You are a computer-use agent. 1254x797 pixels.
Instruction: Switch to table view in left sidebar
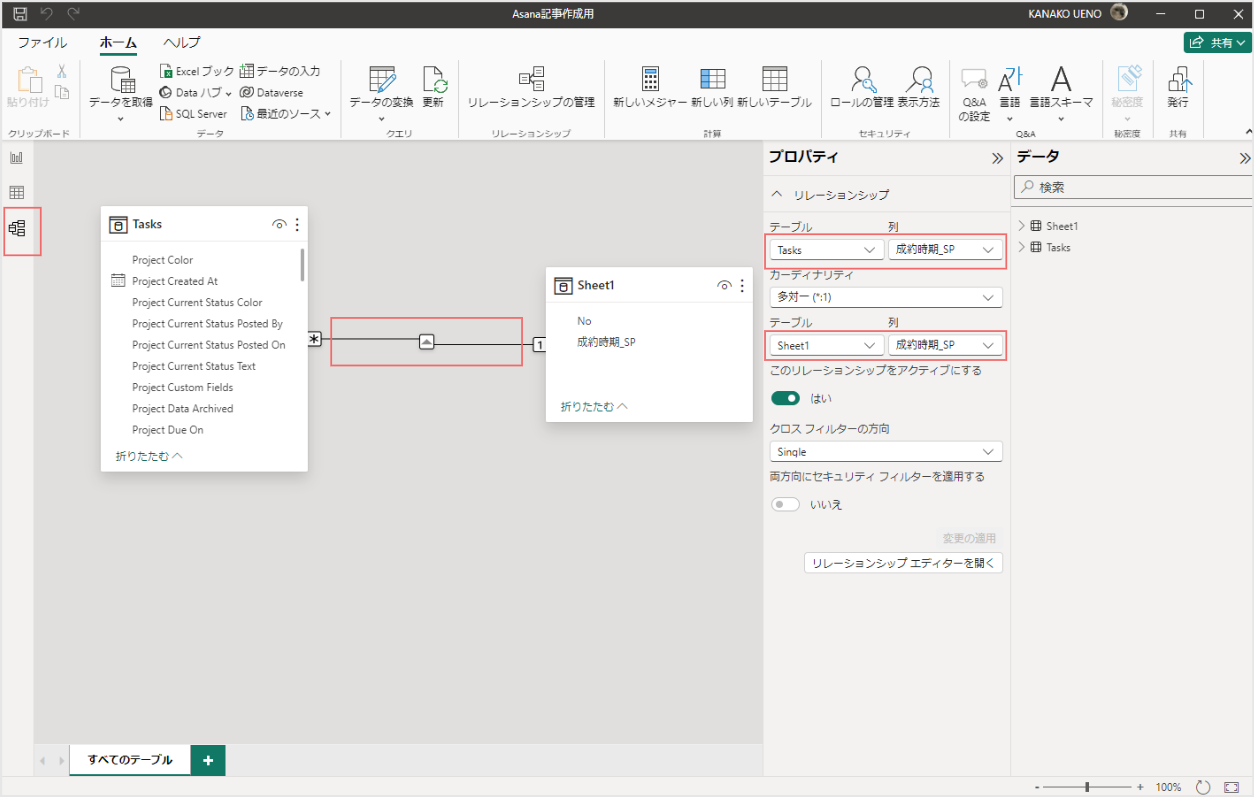click(17, 192)
